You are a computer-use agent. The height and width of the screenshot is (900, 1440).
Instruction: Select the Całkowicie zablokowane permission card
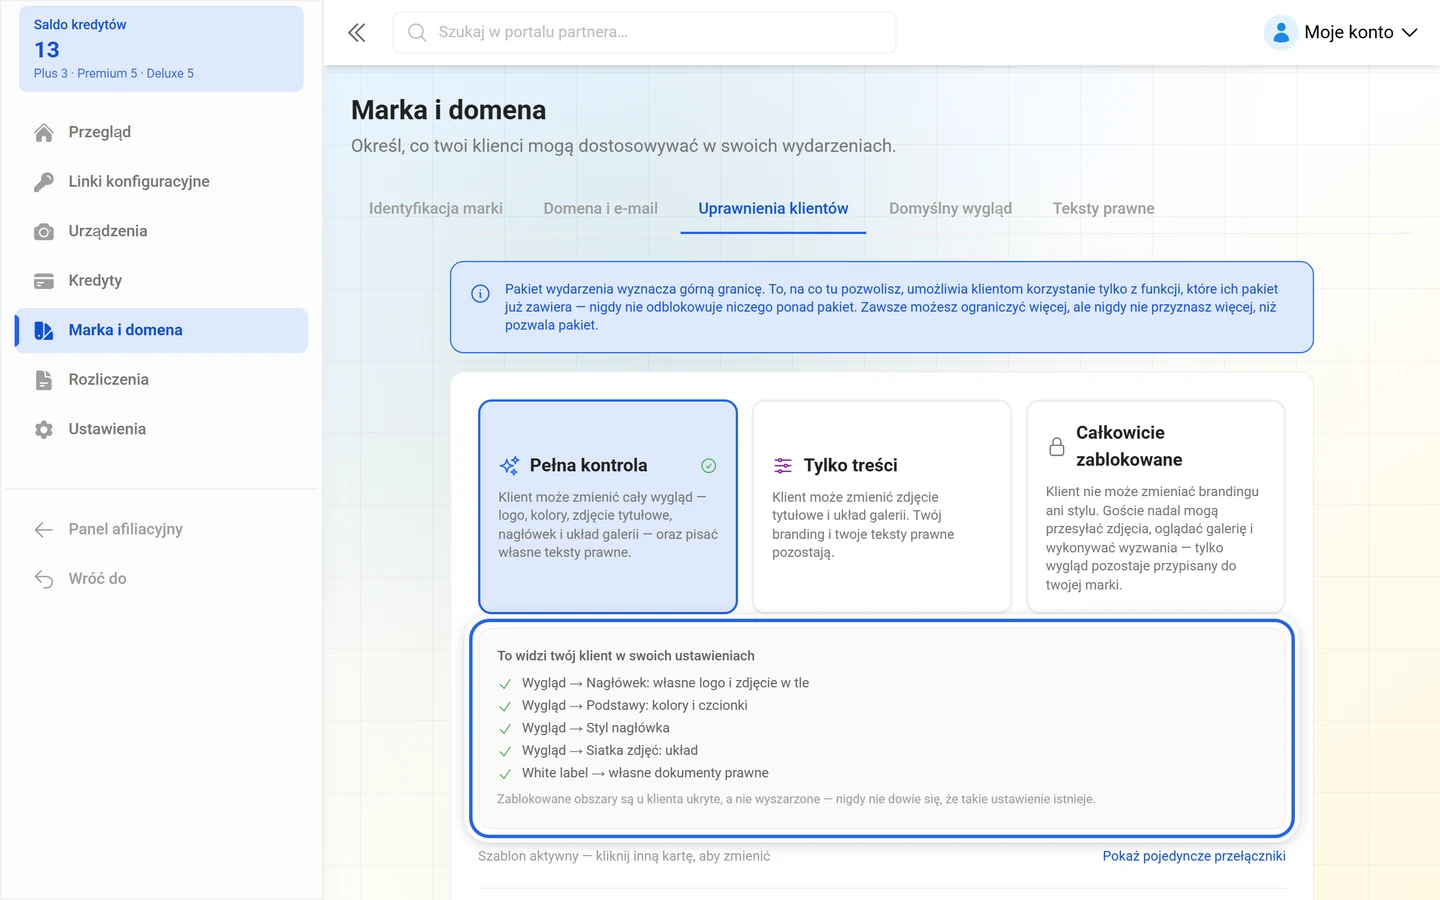point(1156,507)
